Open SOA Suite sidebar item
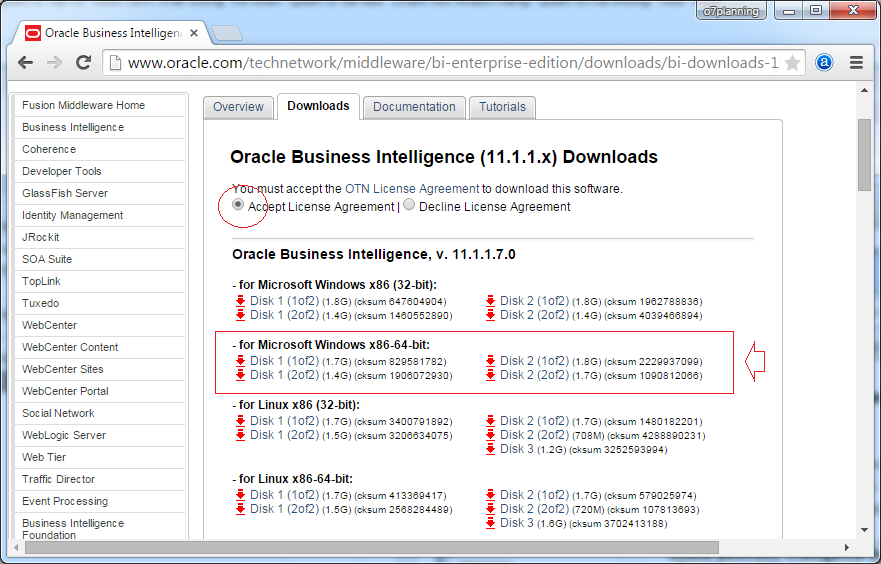881x564 pixels. (100, 259)
